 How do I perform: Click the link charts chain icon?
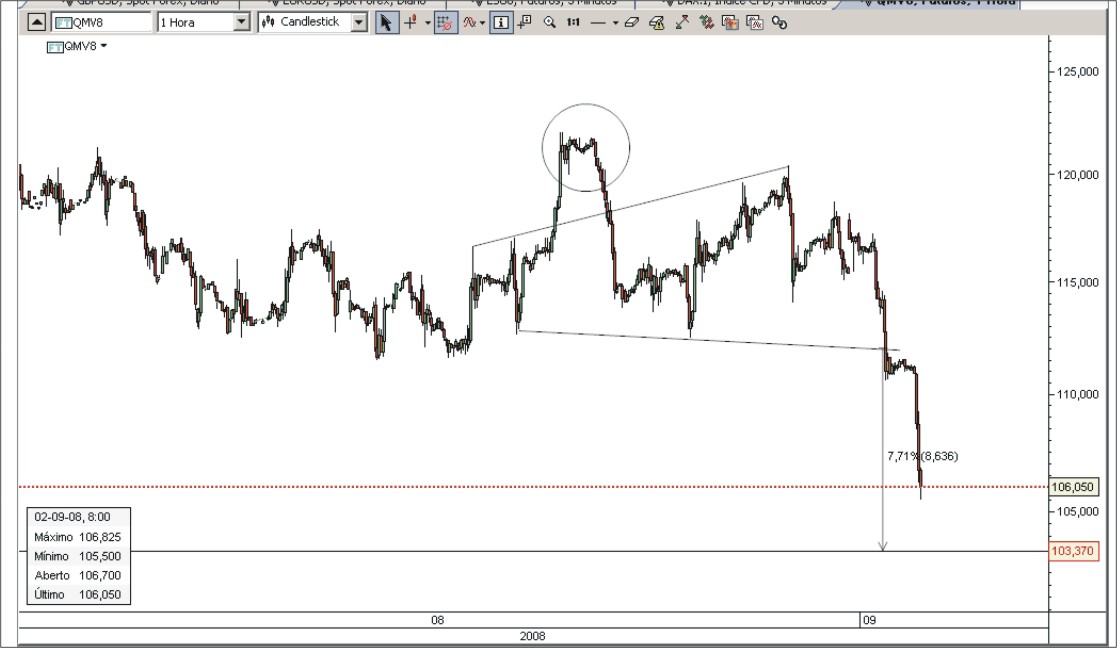(779, 23)
